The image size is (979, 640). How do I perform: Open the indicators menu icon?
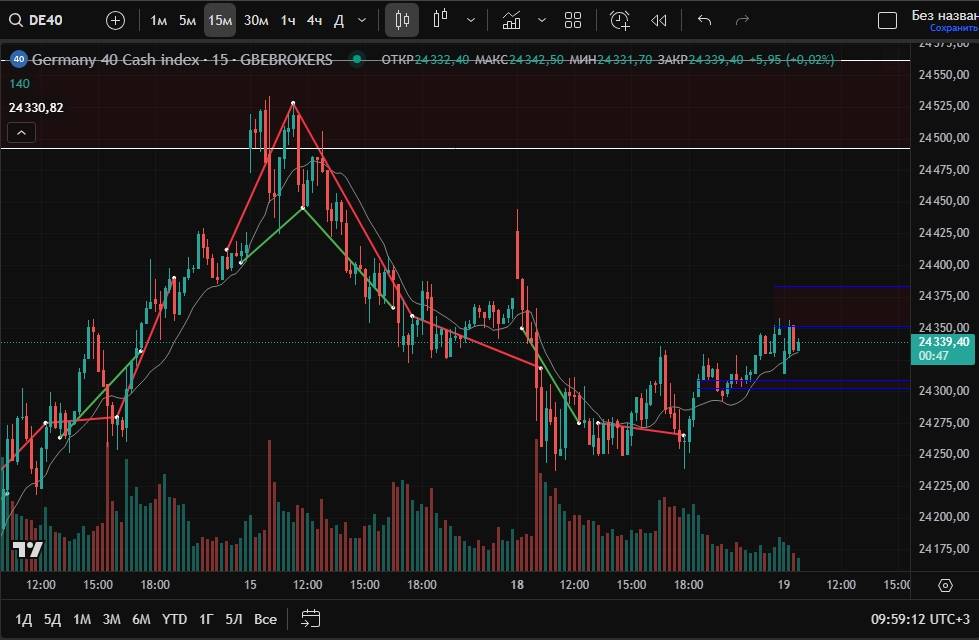click(511, 20)
